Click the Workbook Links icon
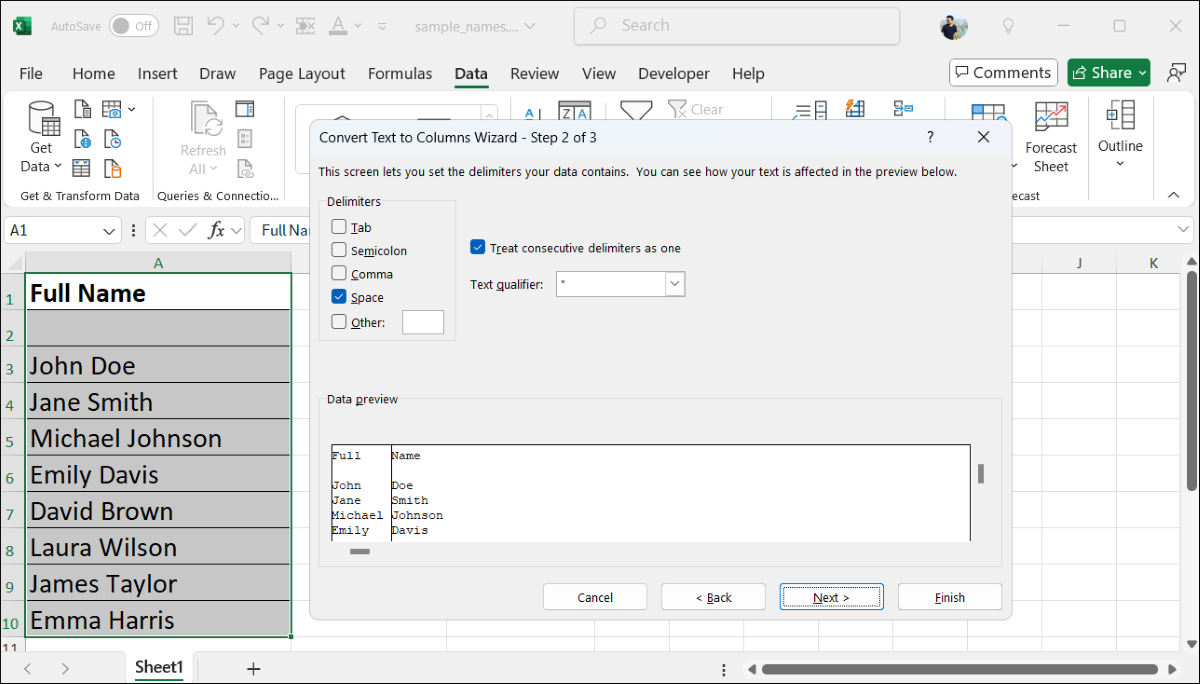The width and height of the screenshot is (1200, 684). point(245,167)
